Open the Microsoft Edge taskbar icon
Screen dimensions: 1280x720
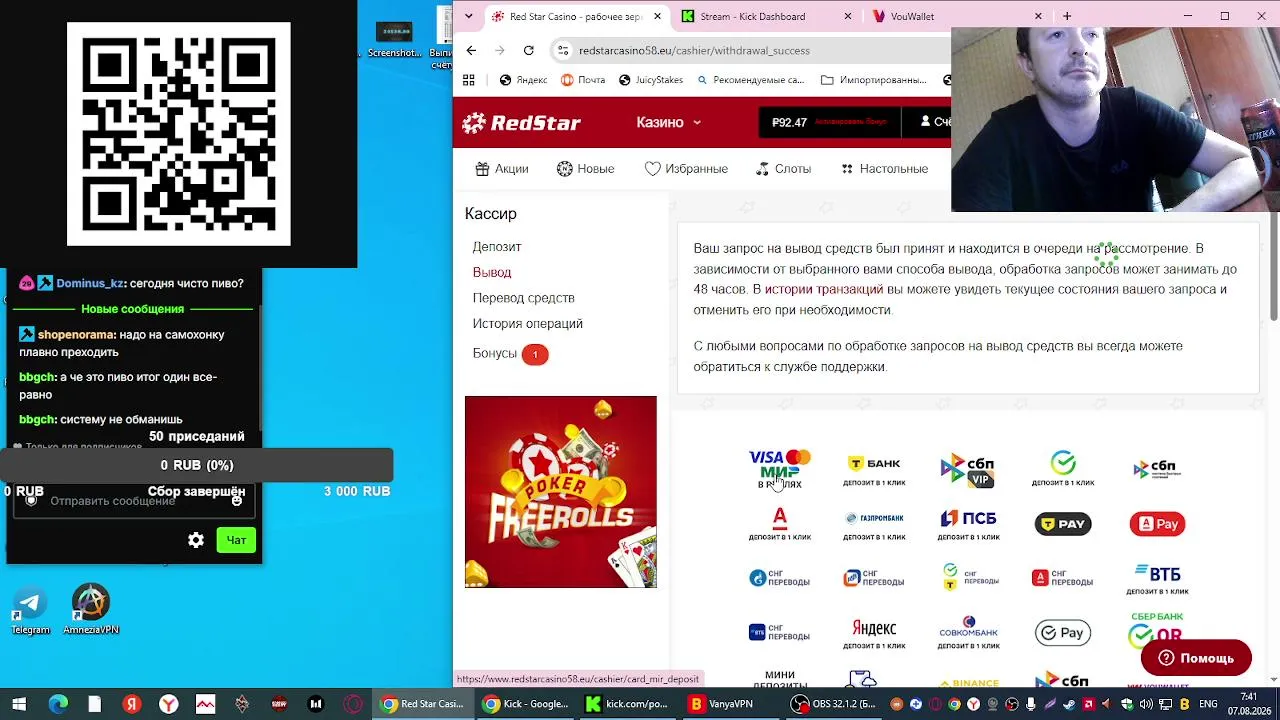click(58, 704)
